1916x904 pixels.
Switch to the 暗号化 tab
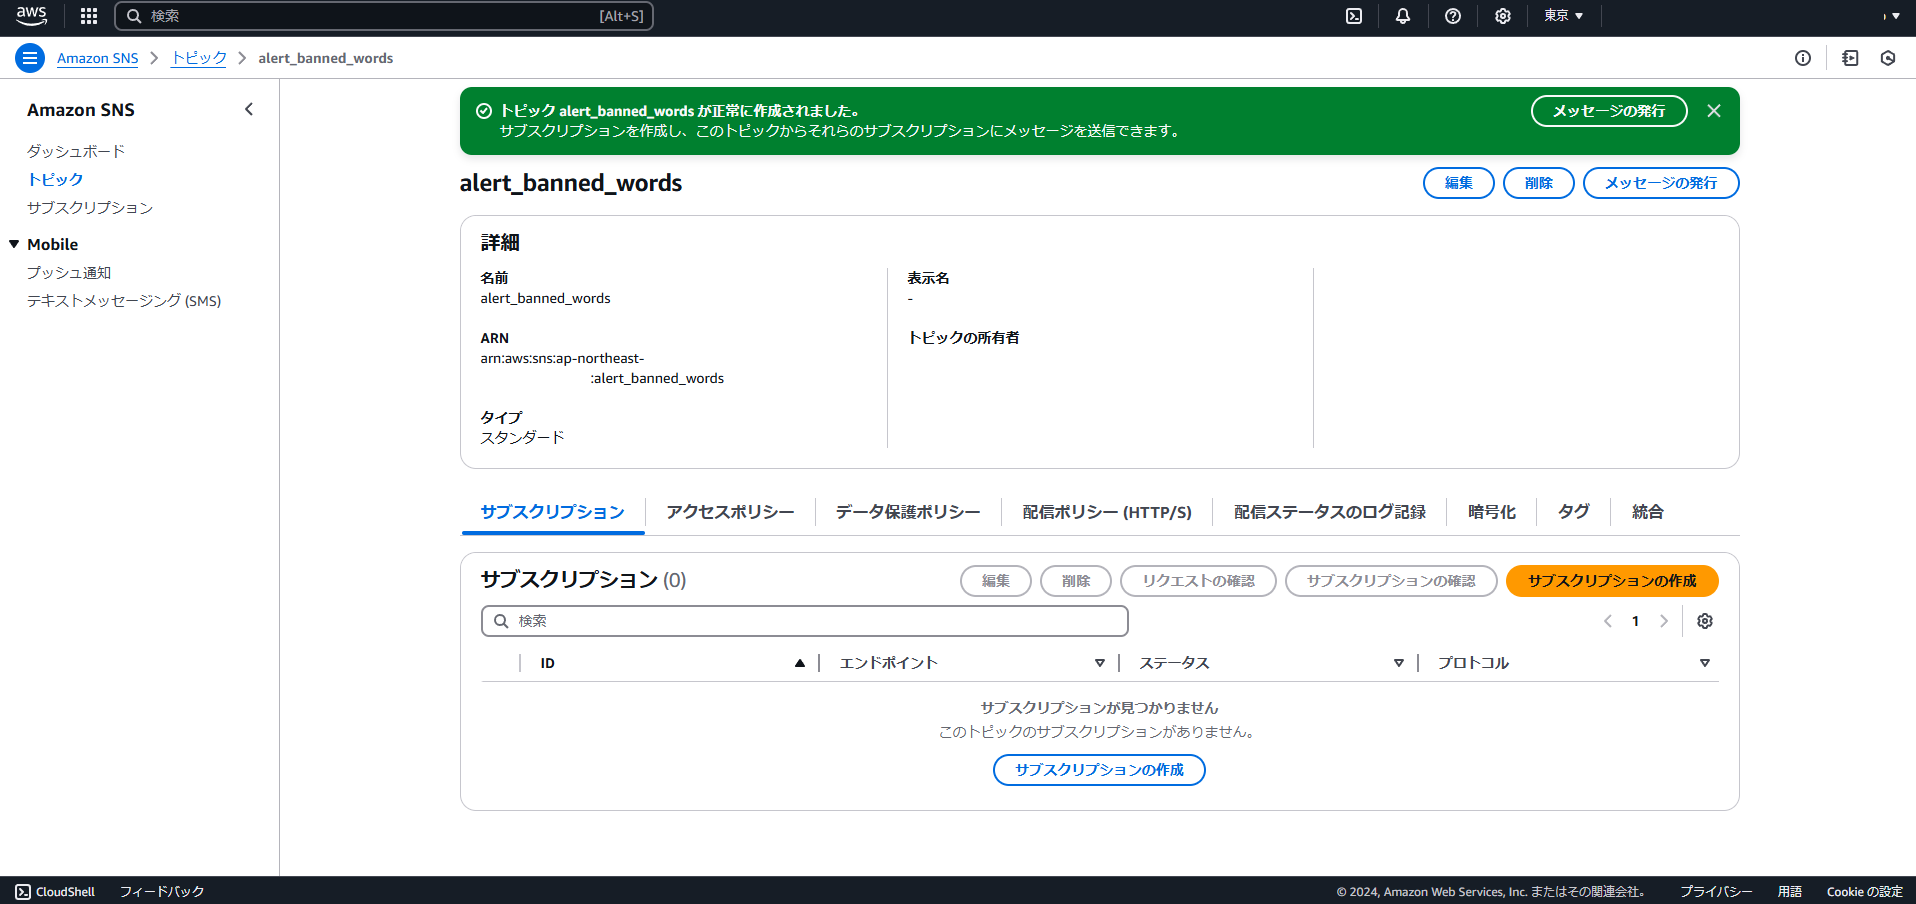[1492, 512]
